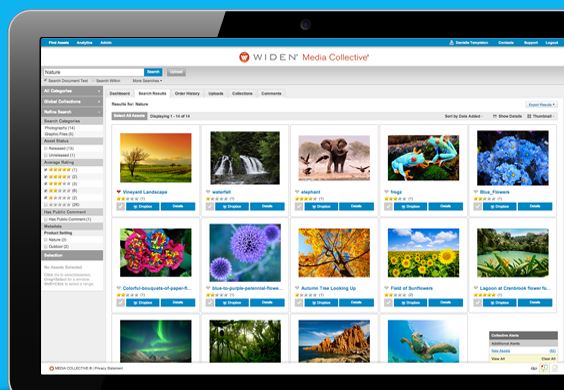
Task: Open the Export Results dropdown
Action: click(x=541, y=104)
